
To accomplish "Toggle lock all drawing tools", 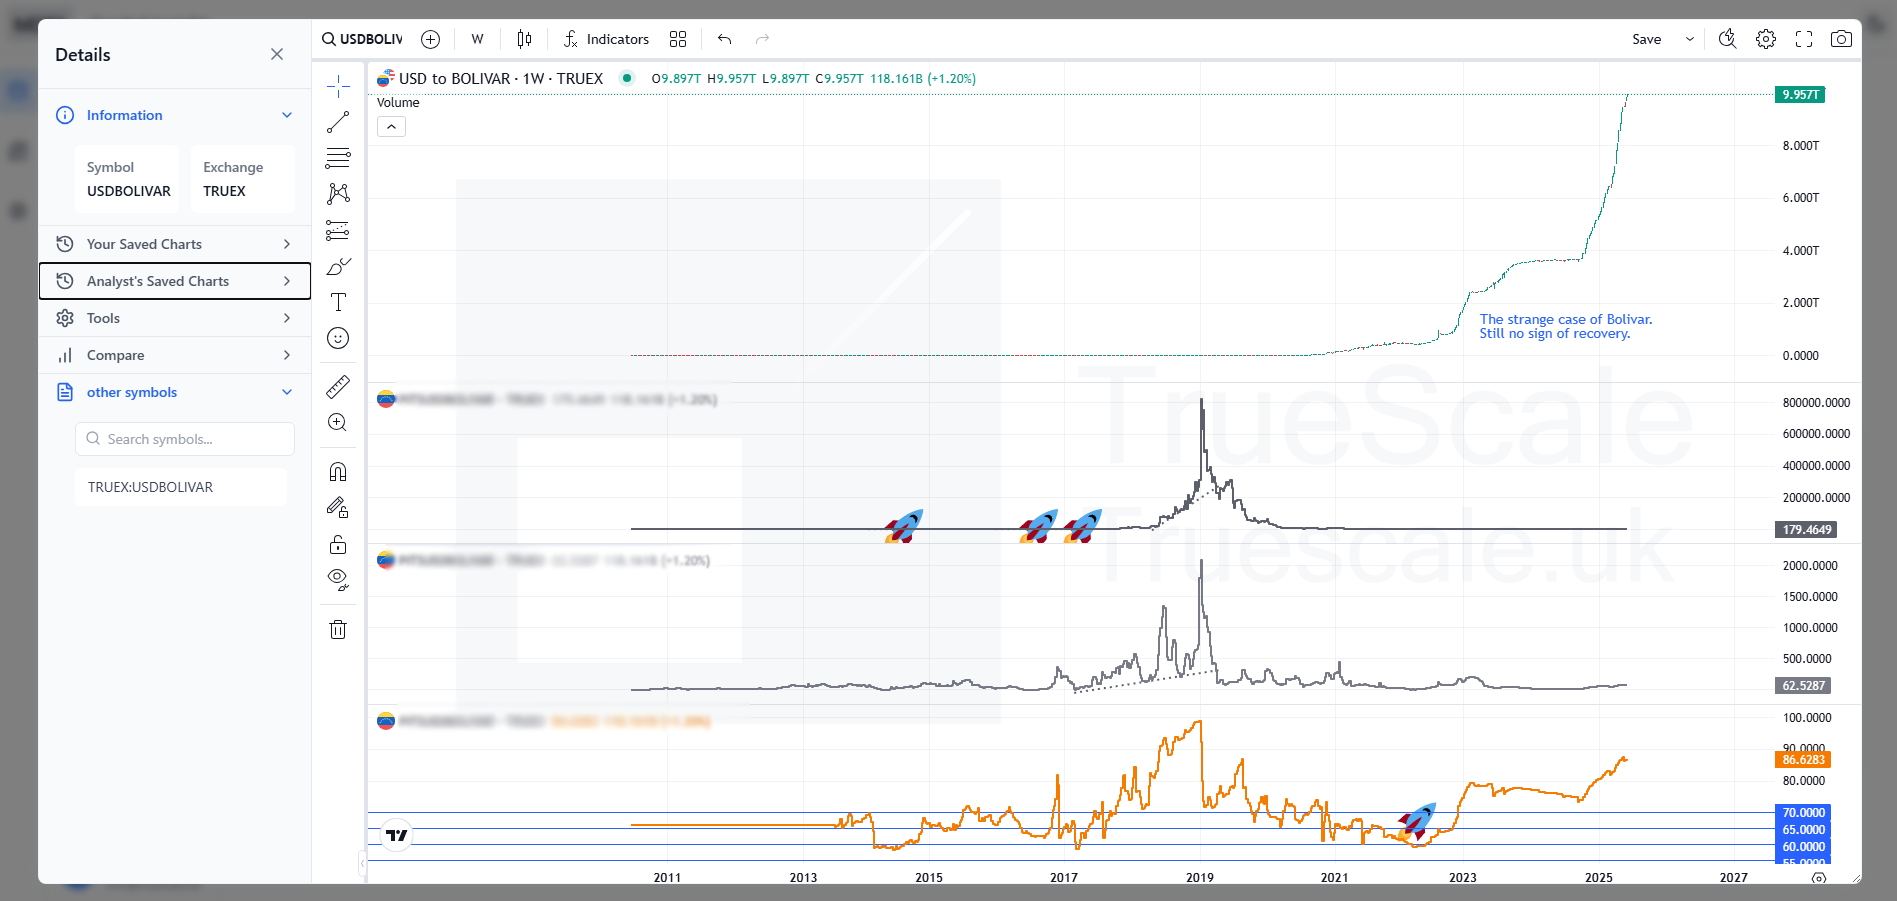I will point(338,544).
